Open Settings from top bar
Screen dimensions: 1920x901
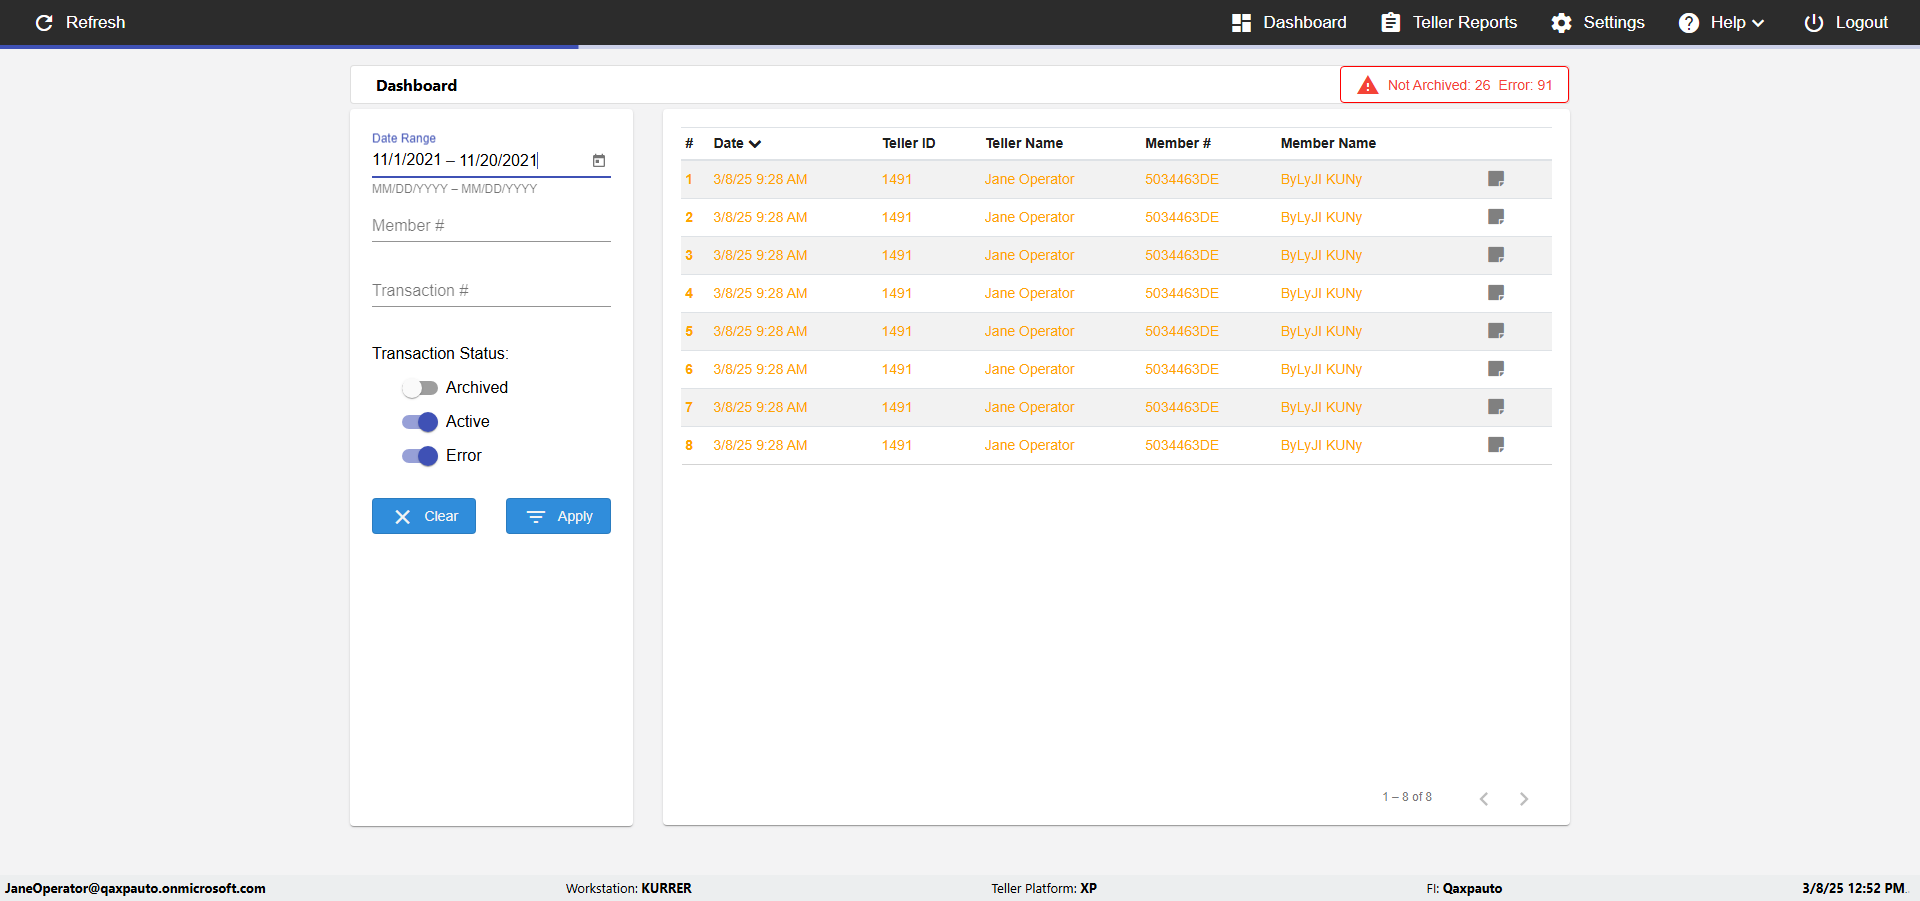pyautogui.click(x=1598, y=22)
